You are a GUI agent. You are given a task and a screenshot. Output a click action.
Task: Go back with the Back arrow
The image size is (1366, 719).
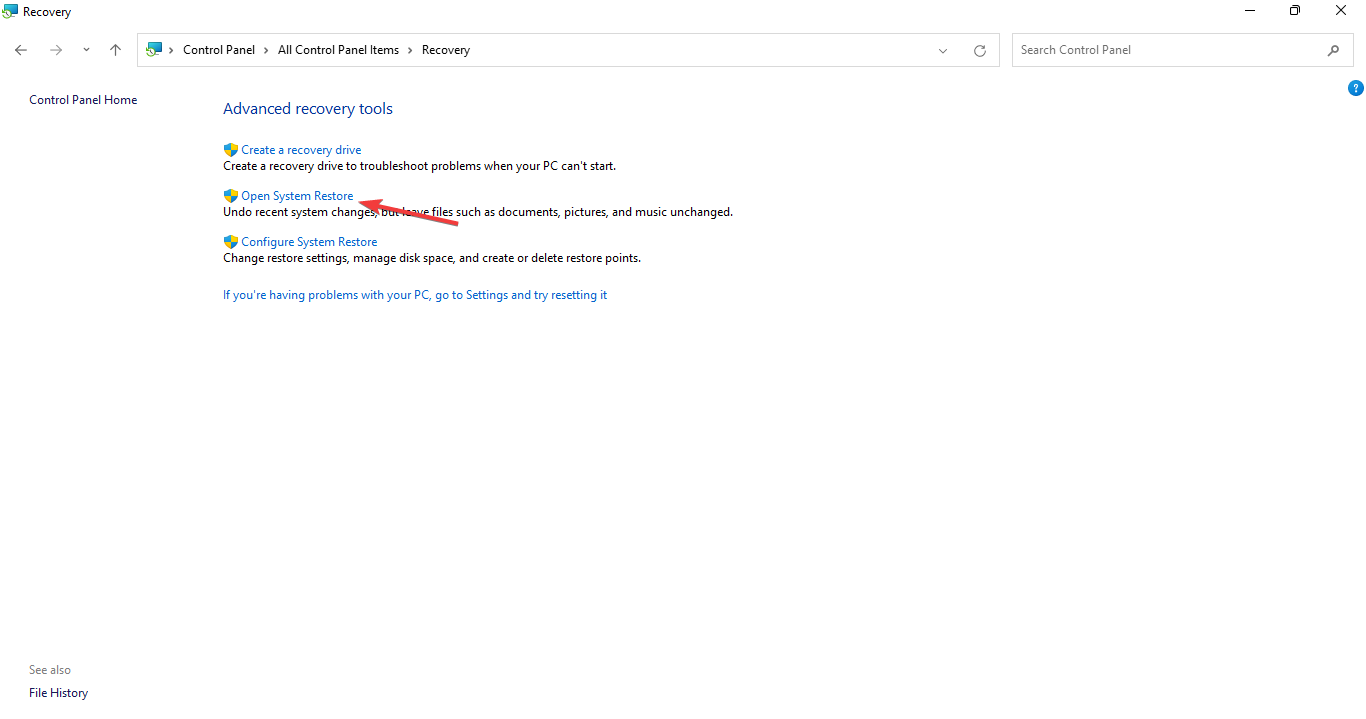pyautogui.click(x=21, y=50)
